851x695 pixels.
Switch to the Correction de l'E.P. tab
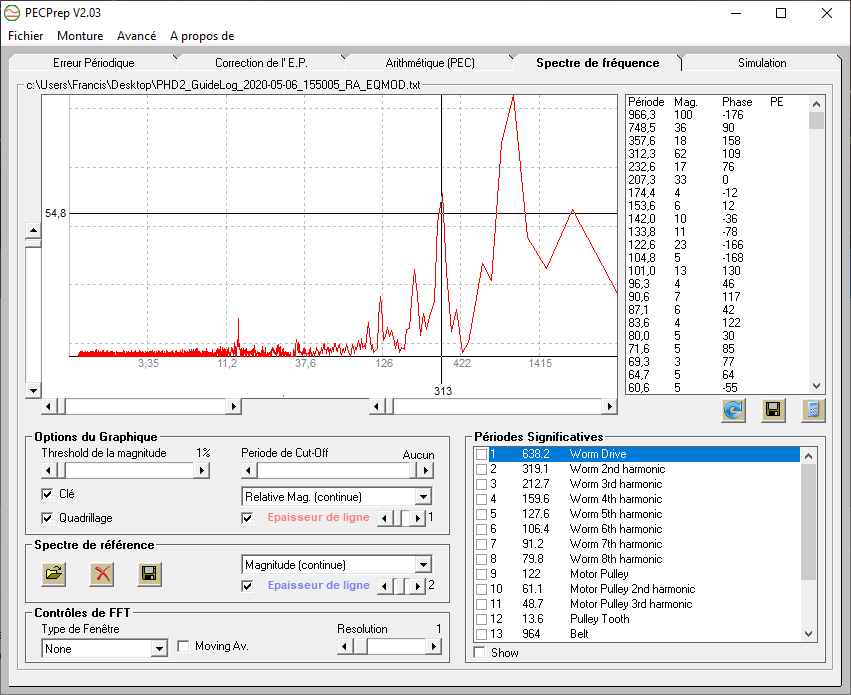(x=261, y=63)
